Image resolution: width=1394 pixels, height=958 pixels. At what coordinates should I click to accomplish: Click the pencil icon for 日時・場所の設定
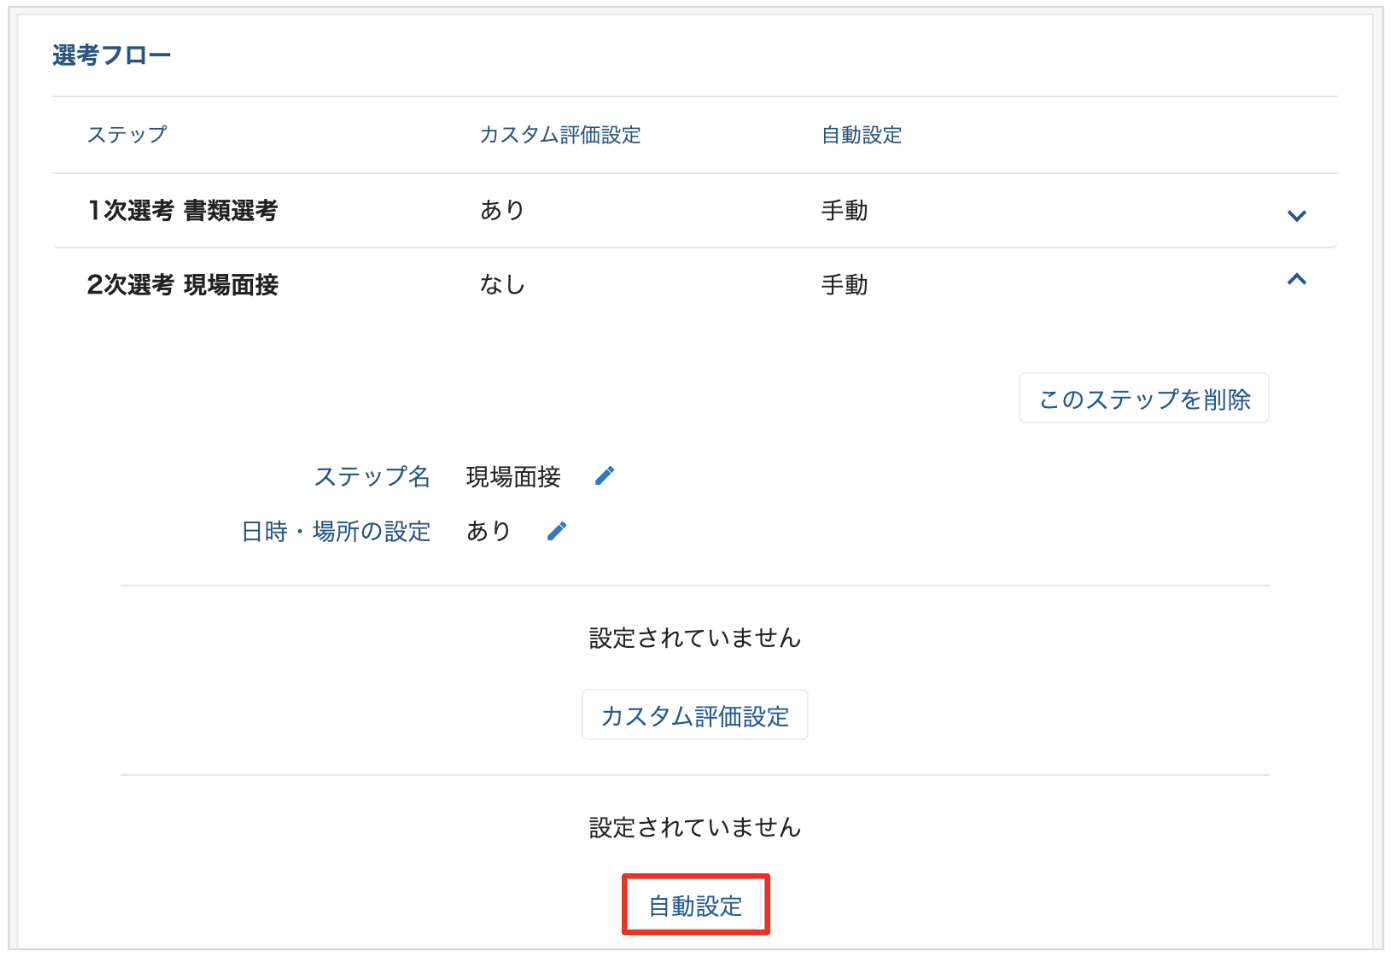pyautogui.click(x=557, y=531)
